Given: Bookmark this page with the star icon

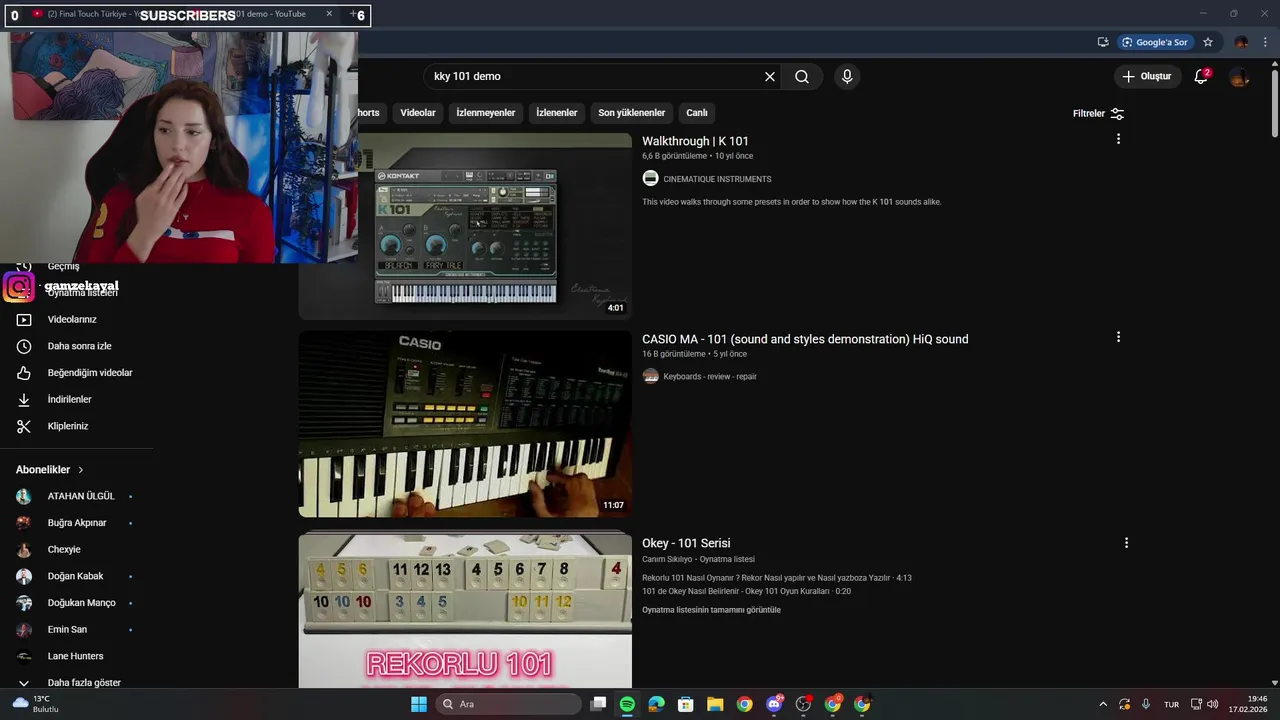Looking at the screenshot, I should 1208,42.
